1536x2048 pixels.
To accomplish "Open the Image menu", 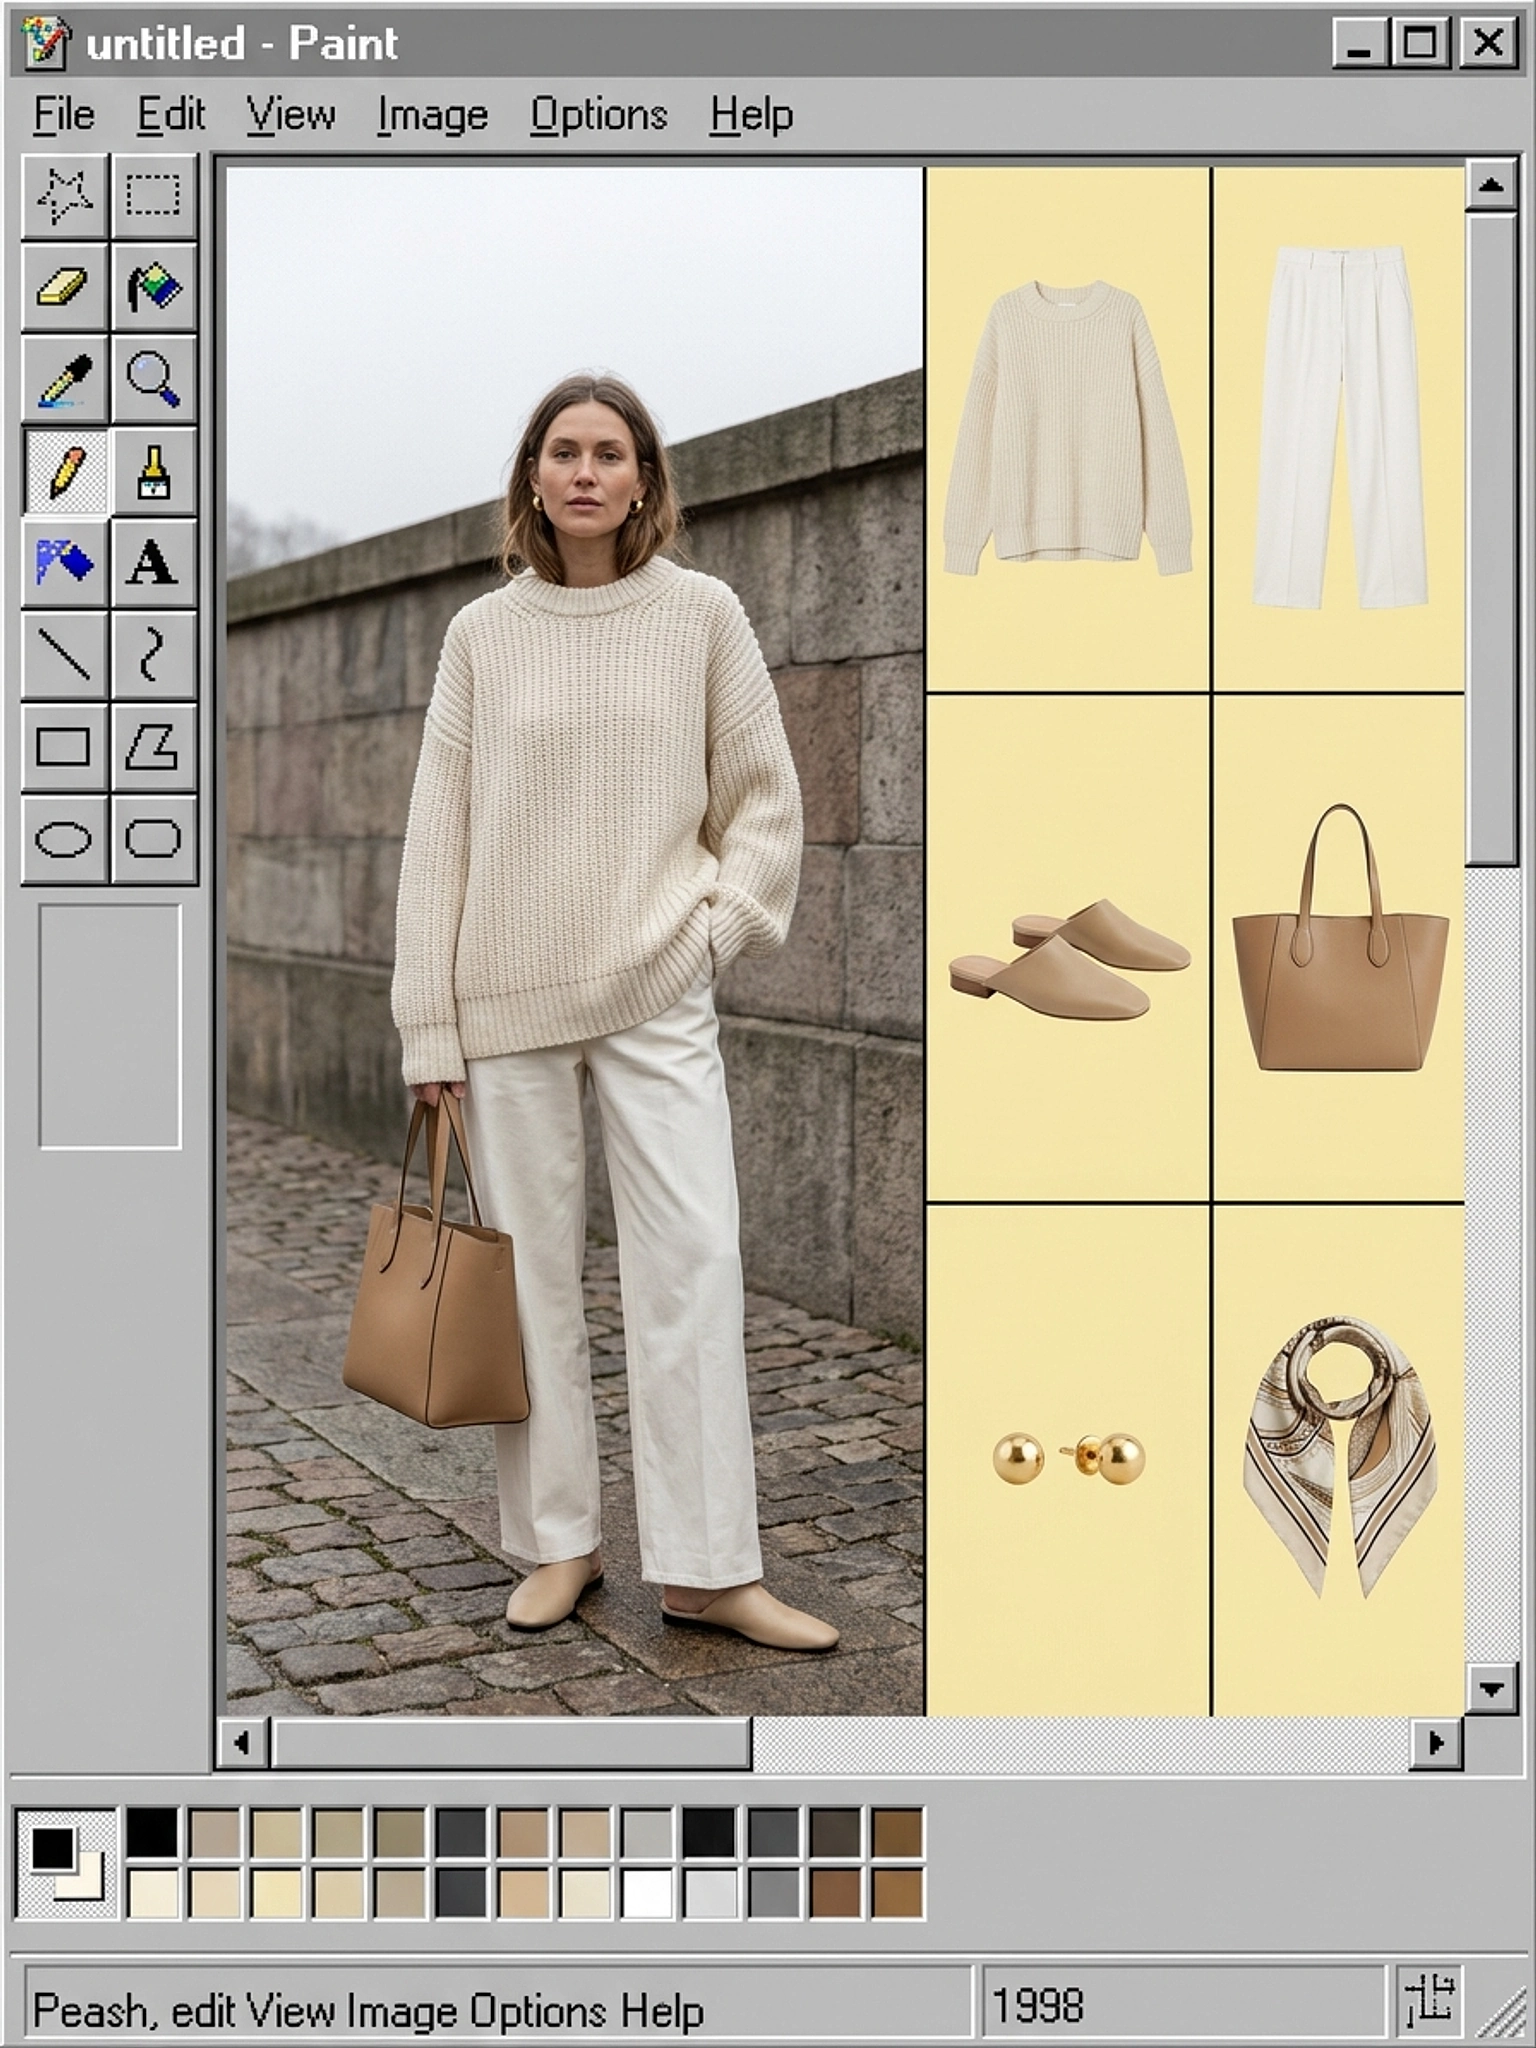I will 432,115.
